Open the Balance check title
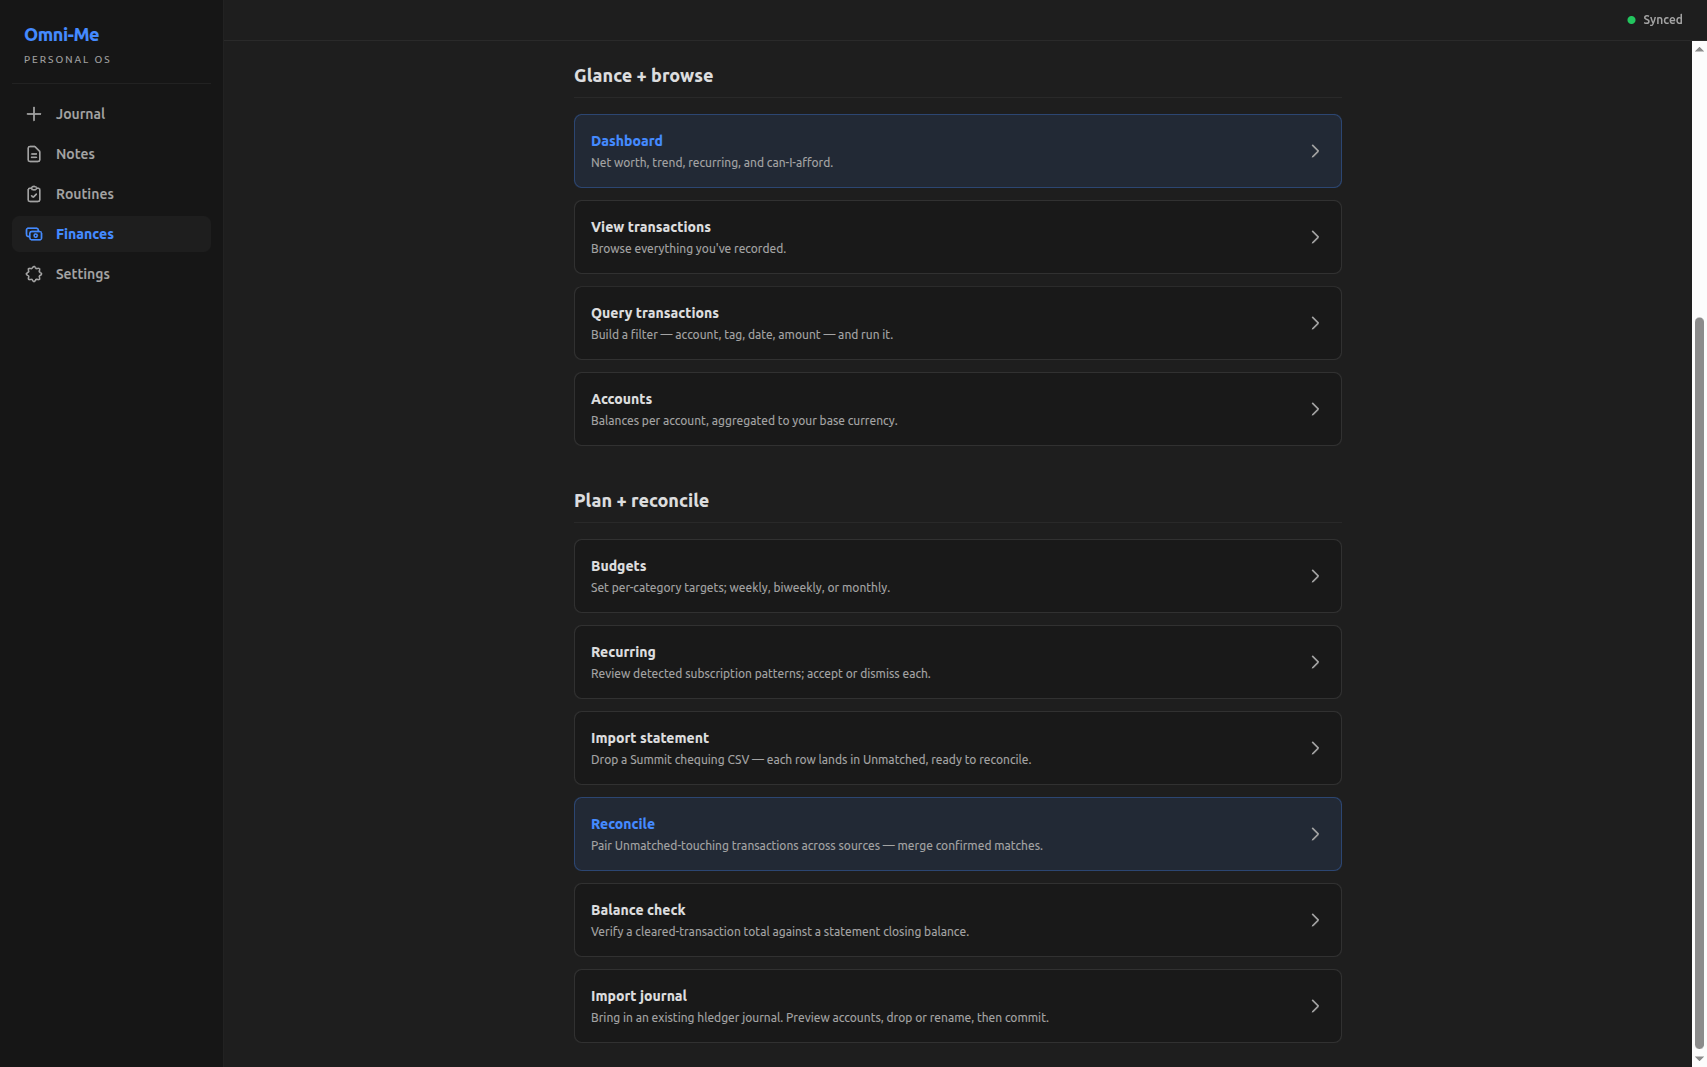Image resolution: width=1707 pixels, height=1067 pixels. click(x=638, y=910)
